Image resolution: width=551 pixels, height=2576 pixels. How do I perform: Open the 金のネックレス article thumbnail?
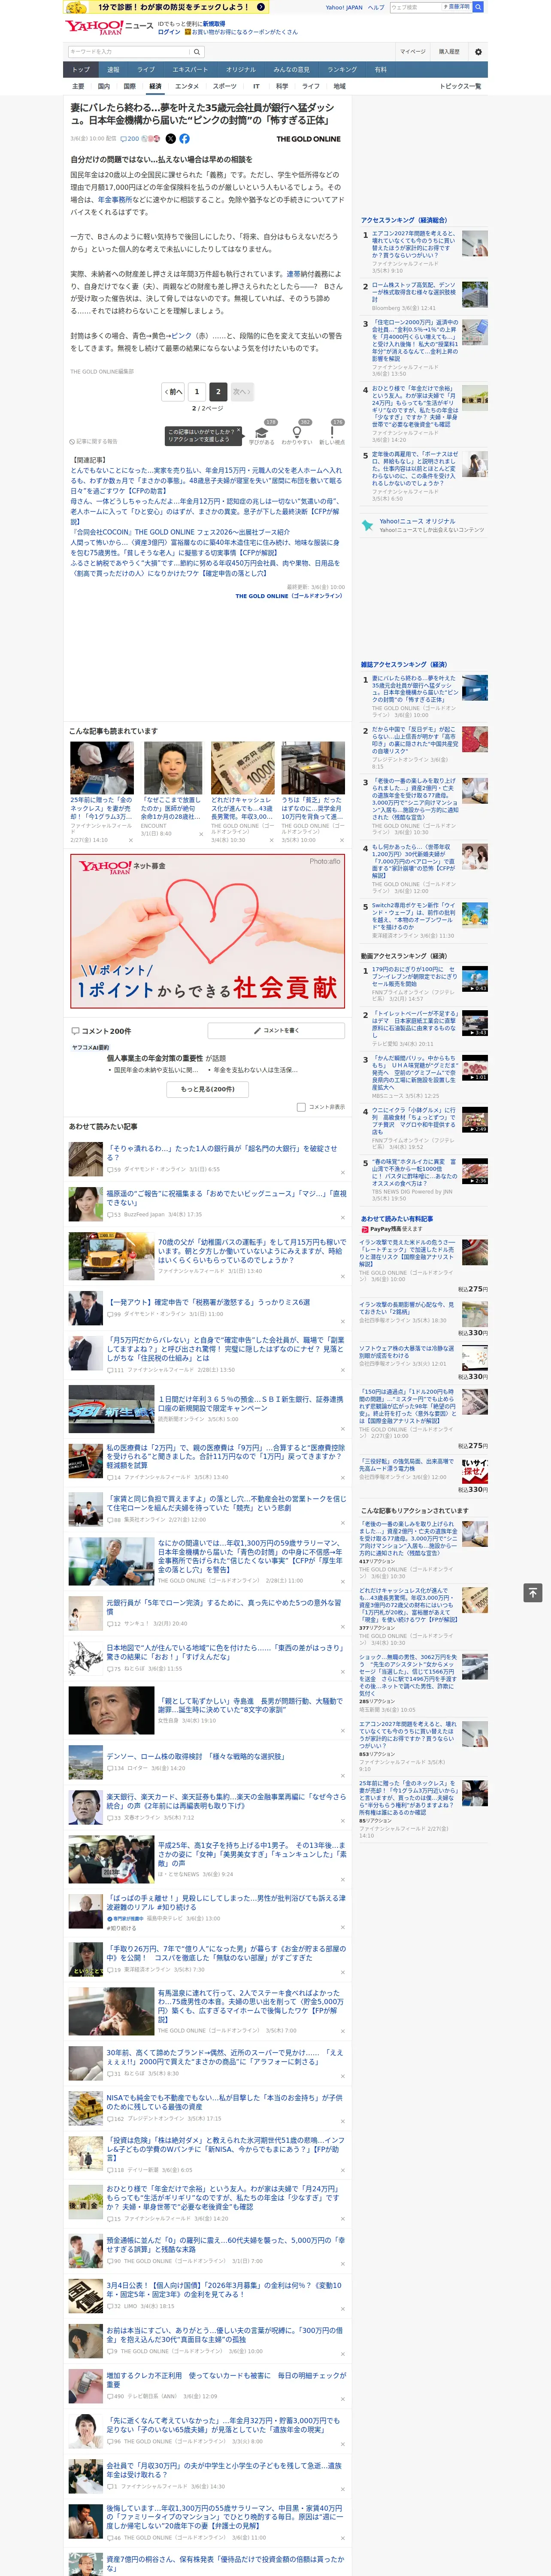[102, 768]
